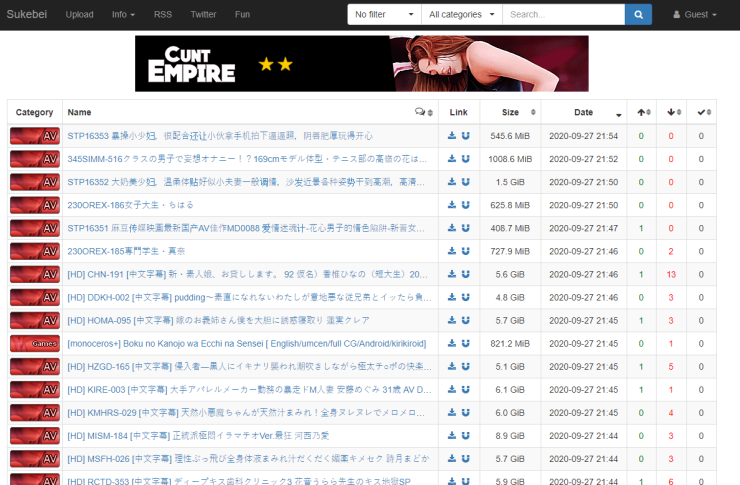Image resolution: width=740 pixels, height=485 pixels.
Task: Open the Upload page
Action: pos(79,15)
